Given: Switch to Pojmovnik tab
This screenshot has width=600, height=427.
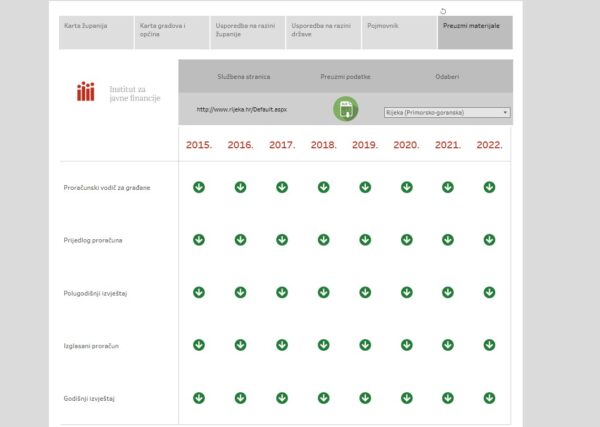Looking at the screenshot, I should [x=399, y=33].
